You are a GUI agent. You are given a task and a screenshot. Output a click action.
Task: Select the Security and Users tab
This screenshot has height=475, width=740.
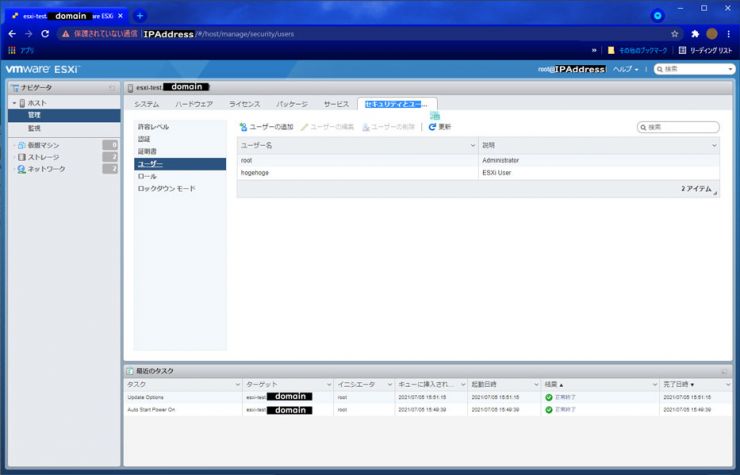click(397, 104)
